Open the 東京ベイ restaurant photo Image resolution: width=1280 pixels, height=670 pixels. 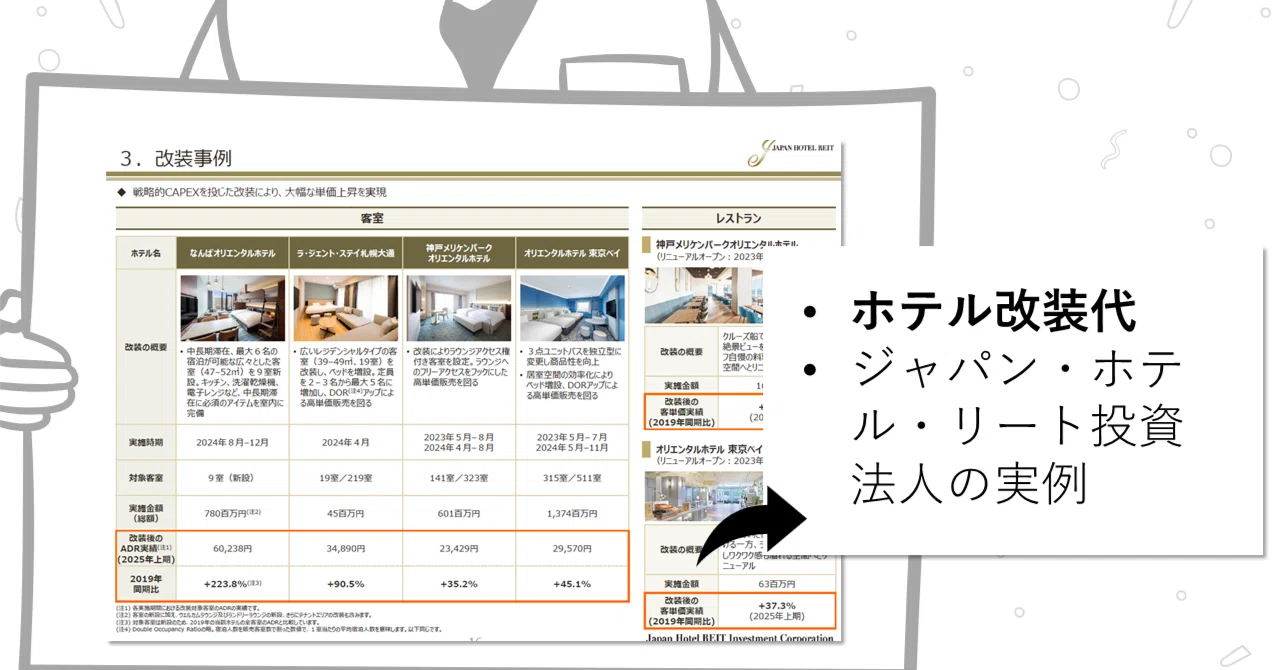point(705,497)
